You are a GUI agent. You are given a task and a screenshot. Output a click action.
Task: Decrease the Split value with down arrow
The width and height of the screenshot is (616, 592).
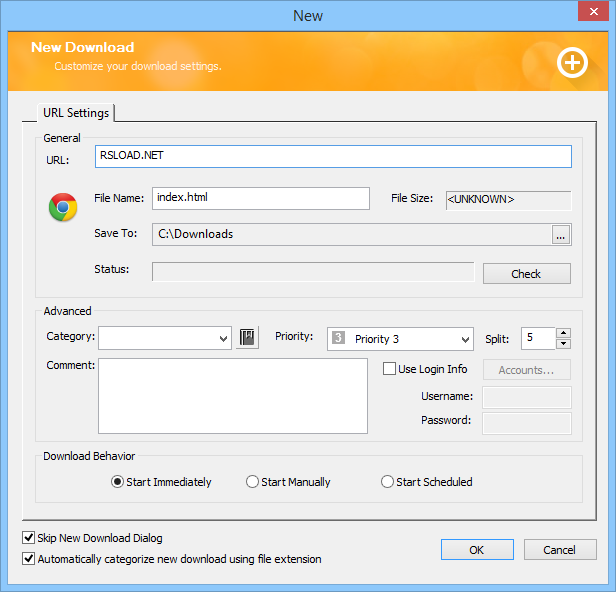tap(564, 344)
